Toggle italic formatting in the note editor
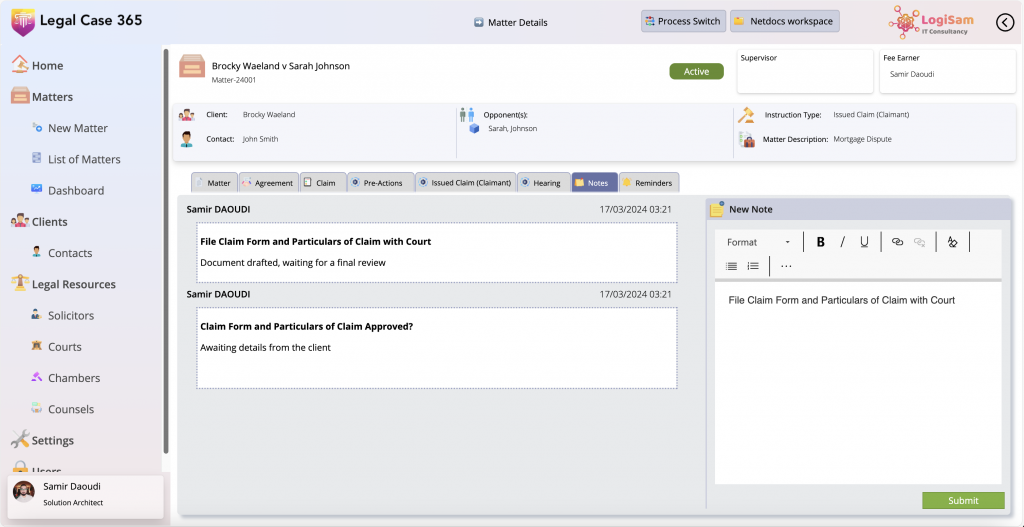The width and height of the screenshot is (1024, 527). coord(843,242)
